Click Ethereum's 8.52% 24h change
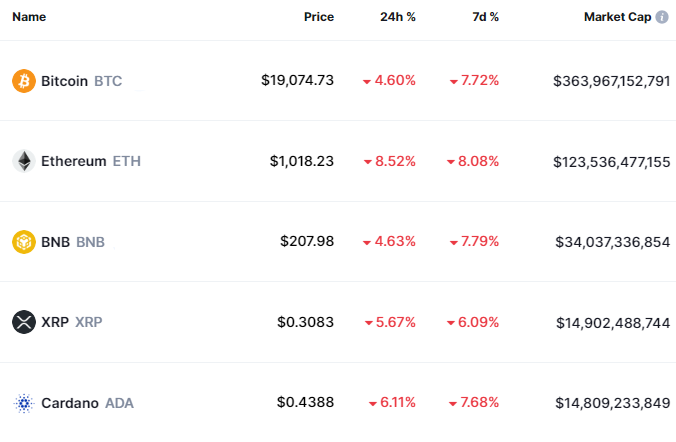Screen dimensions: 676x442 (x=395, y=161)
